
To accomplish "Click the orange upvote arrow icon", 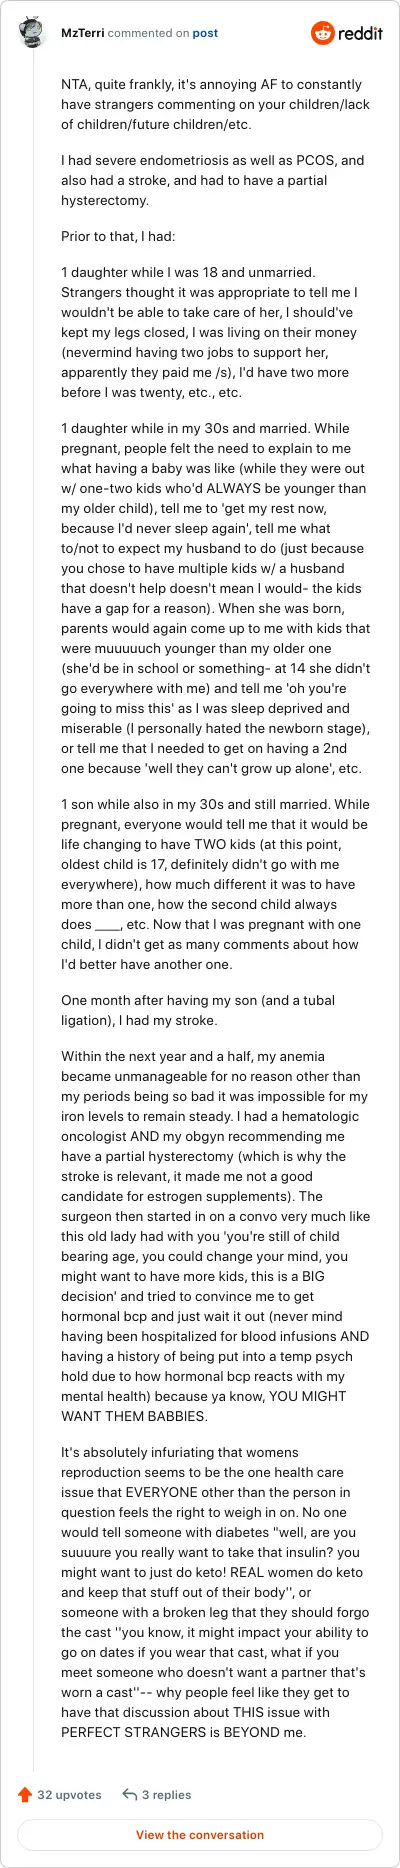I will coord(25,1794).
